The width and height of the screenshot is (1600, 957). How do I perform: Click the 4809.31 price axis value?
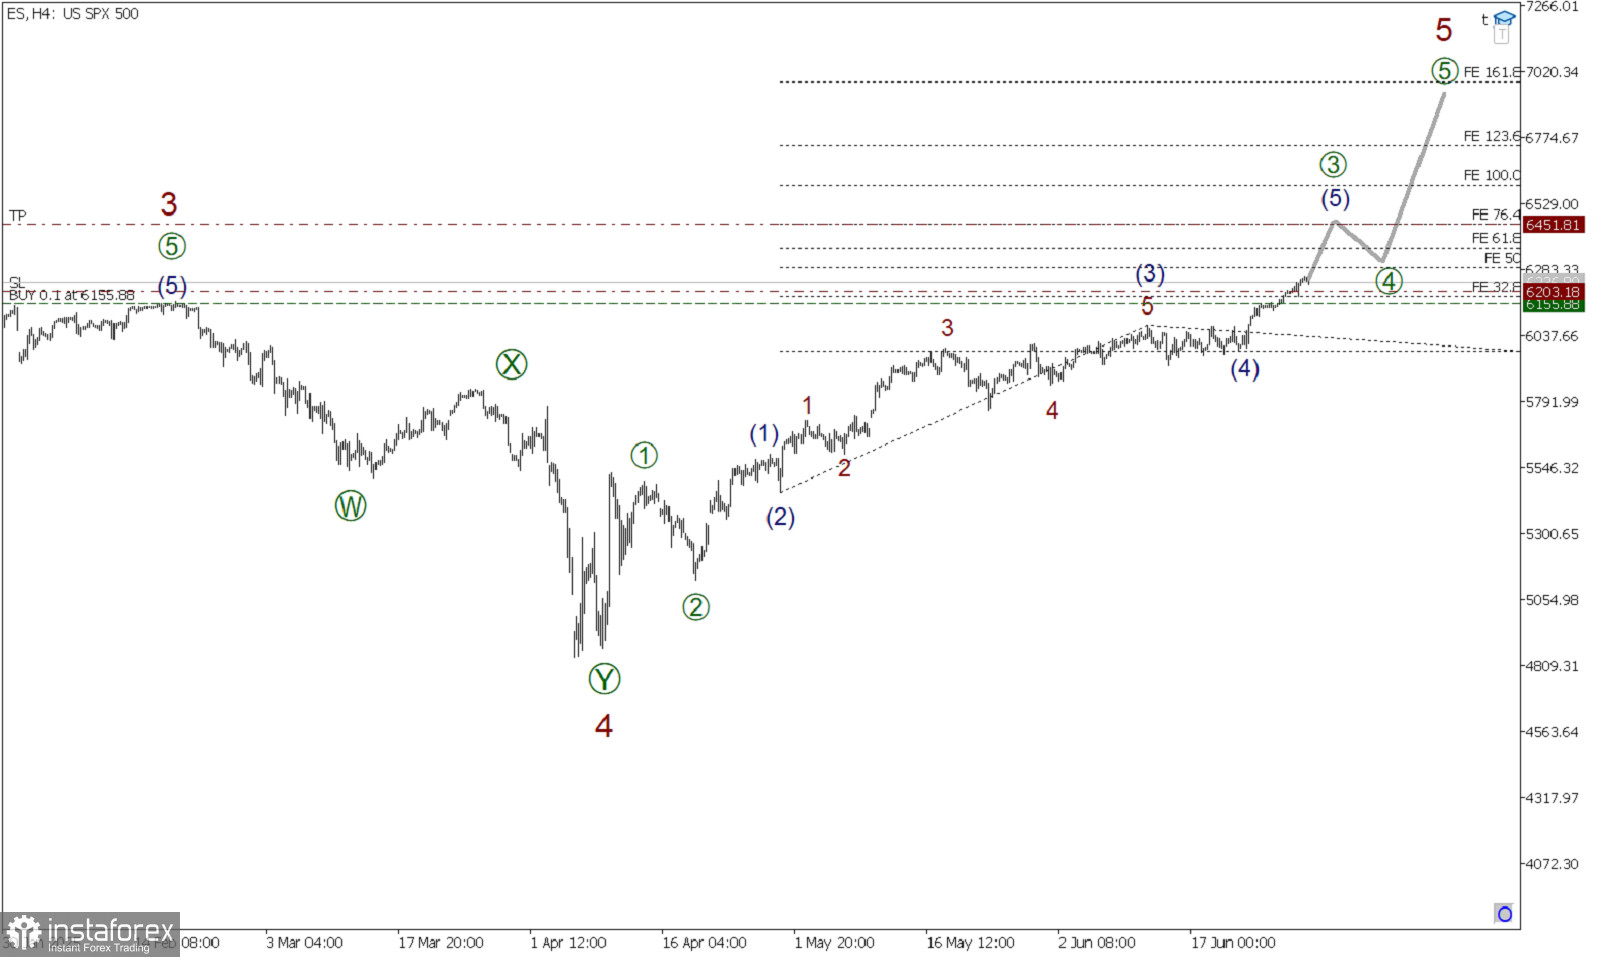click(x=1552, y=666)
